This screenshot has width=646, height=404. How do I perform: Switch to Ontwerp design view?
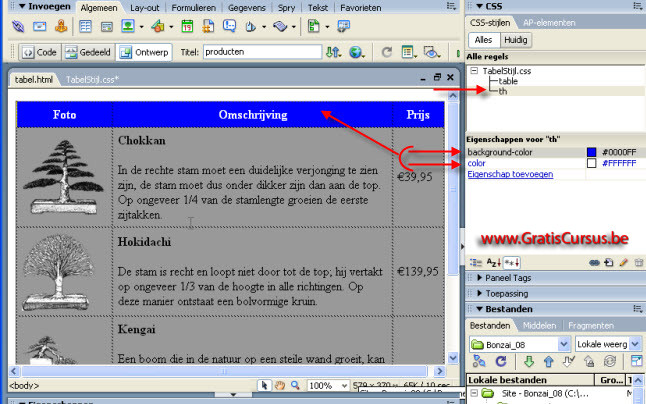144,52
